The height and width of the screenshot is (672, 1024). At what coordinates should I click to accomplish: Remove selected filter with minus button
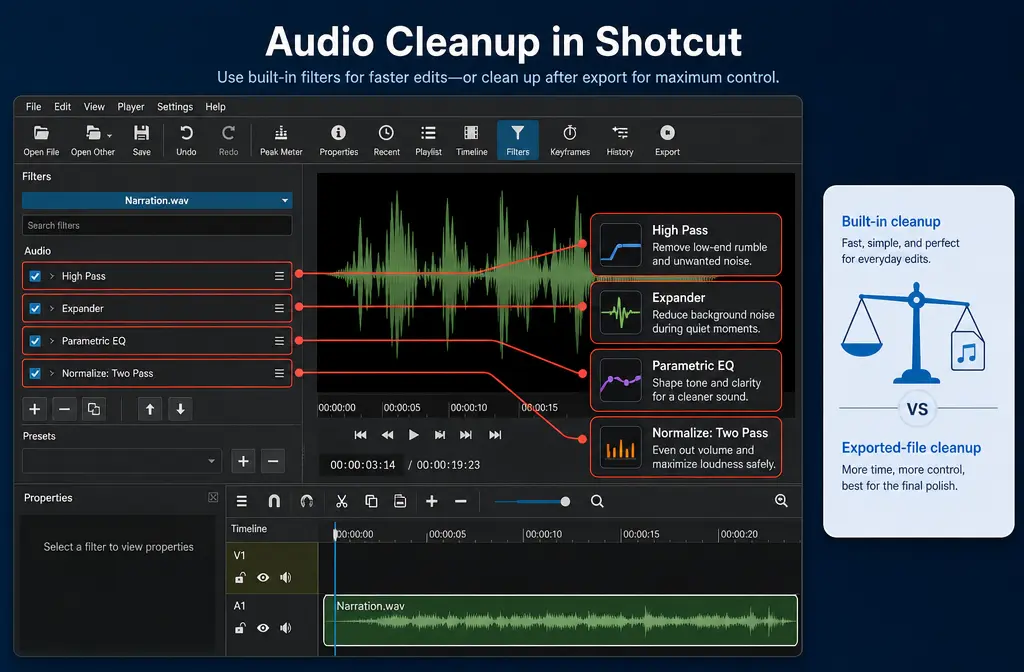[x=64, y=409]
